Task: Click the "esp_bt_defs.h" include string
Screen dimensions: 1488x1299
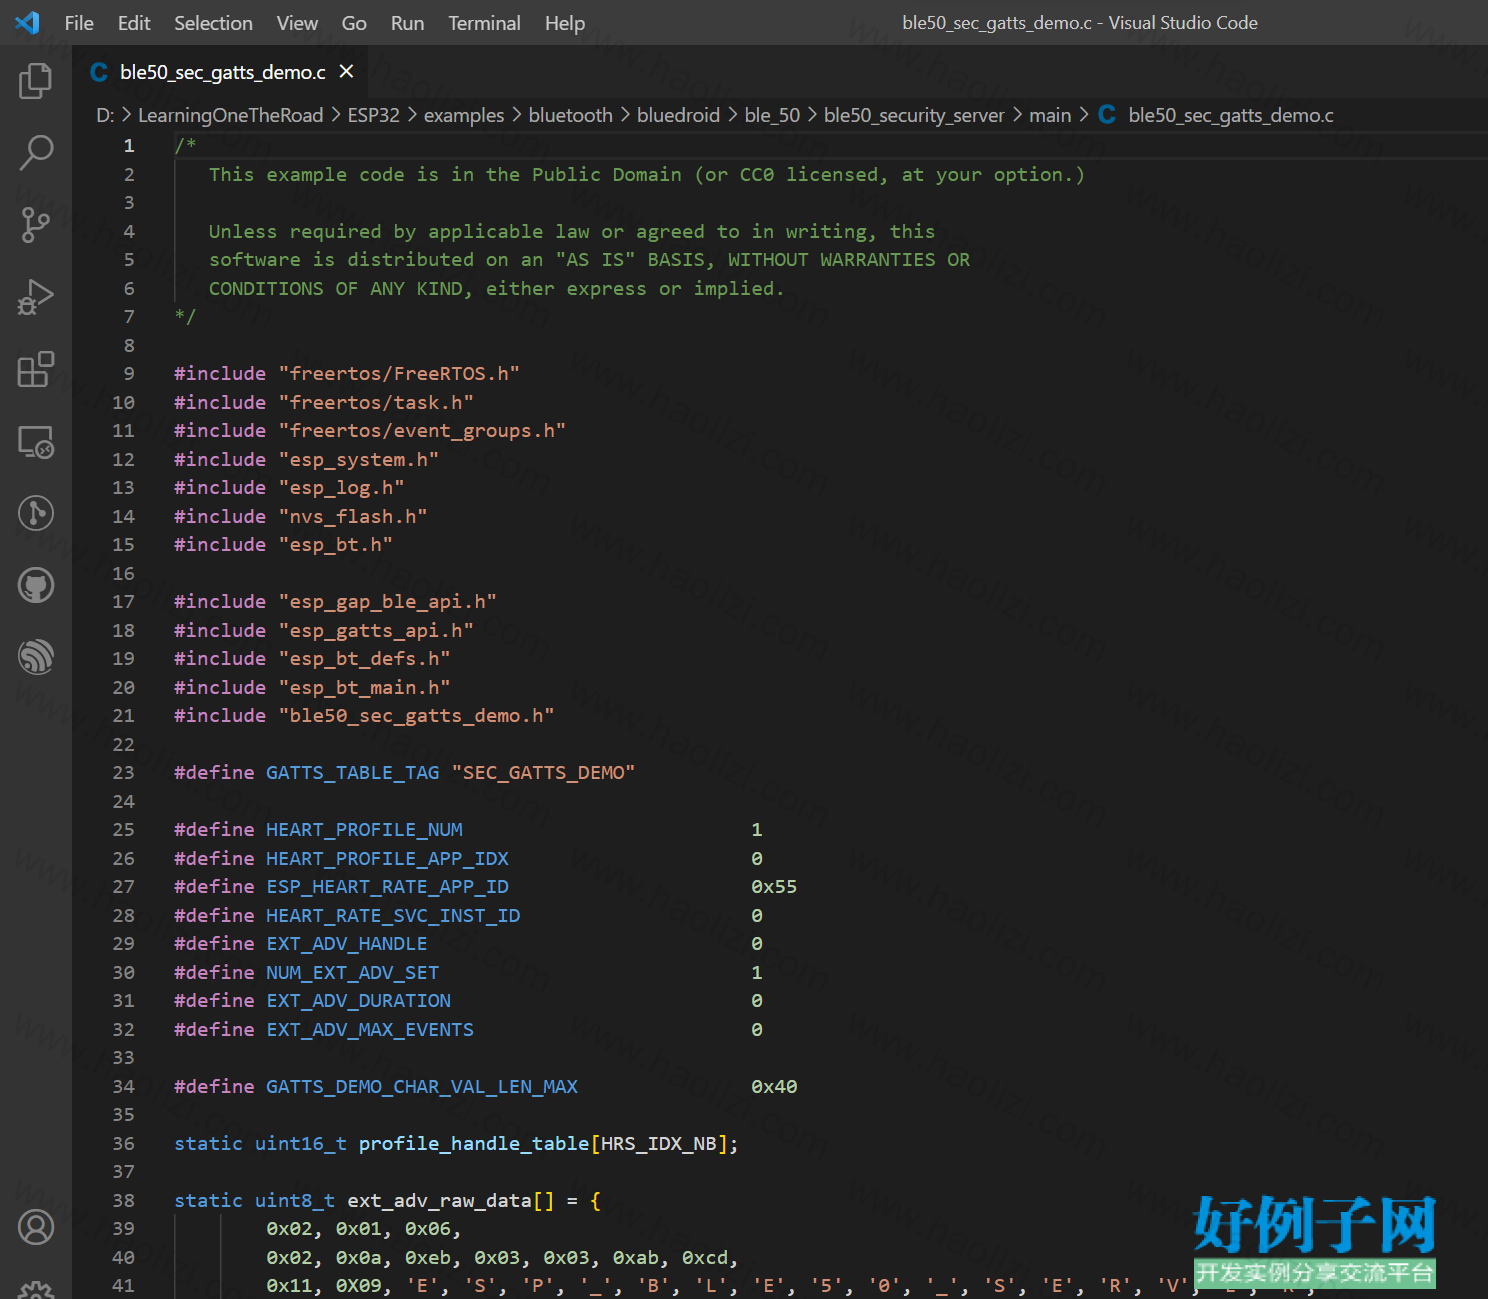Action: click(364, 659)
